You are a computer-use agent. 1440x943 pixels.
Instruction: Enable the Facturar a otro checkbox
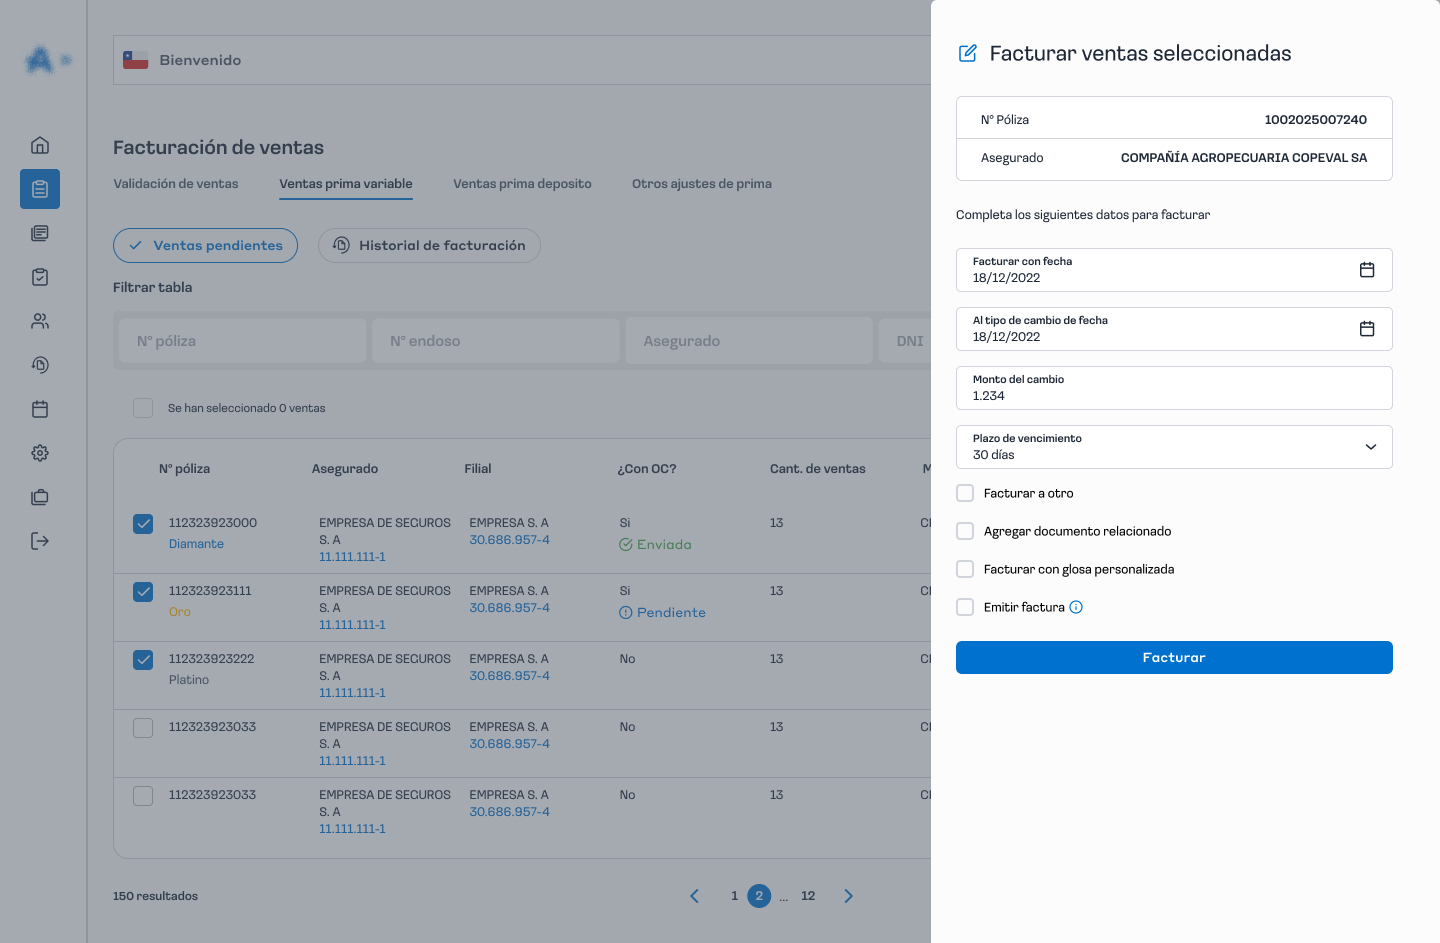click(965, 493)
